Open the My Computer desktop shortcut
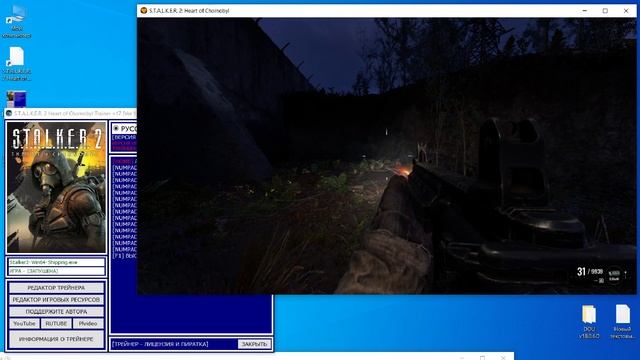Image resolution: width=640 pixels, height=360 pixels. point(16,21)
